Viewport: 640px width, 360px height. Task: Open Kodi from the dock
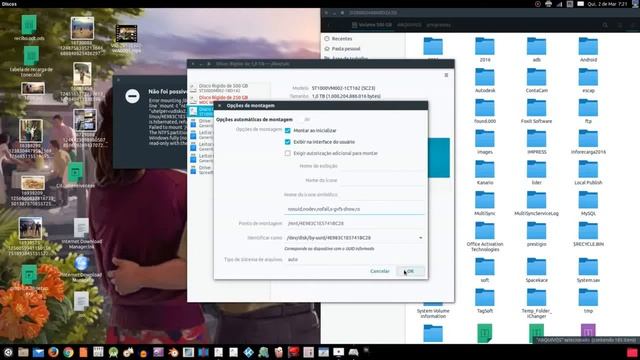(x=248, y=352)
